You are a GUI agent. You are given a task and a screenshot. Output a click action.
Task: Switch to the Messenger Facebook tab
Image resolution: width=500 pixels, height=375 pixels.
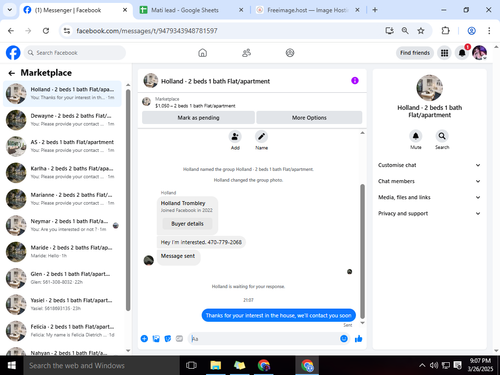(76, 10)
